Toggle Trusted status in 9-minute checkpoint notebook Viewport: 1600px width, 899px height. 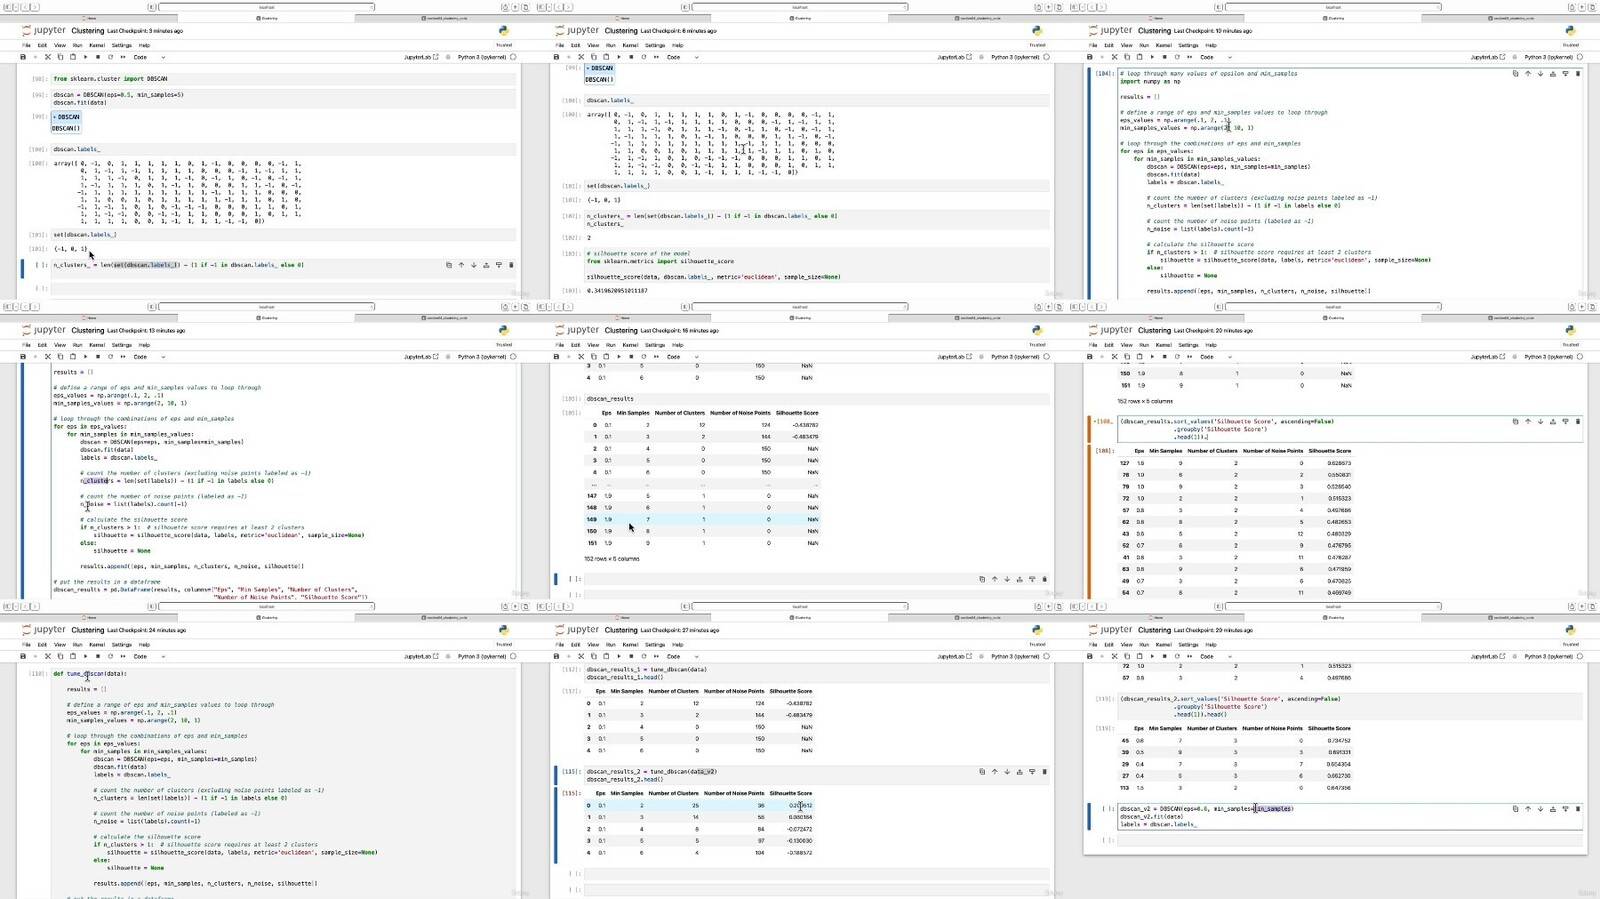pyautogui.click(x=504, y=45)
